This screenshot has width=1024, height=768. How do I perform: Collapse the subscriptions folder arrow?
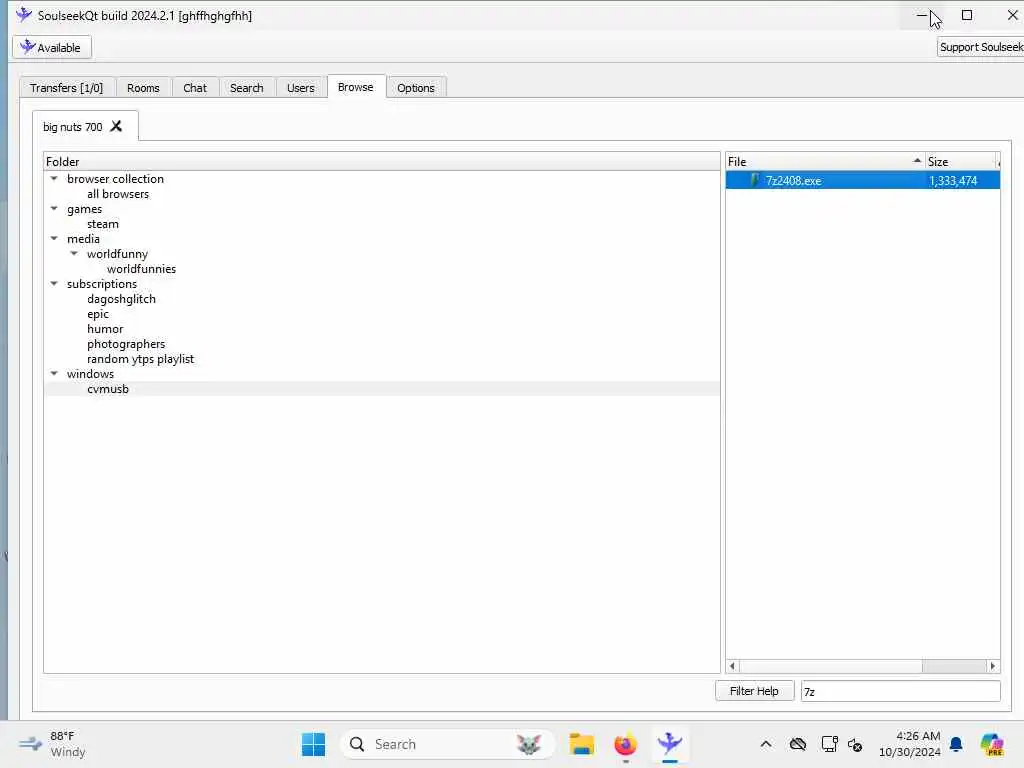54,283
